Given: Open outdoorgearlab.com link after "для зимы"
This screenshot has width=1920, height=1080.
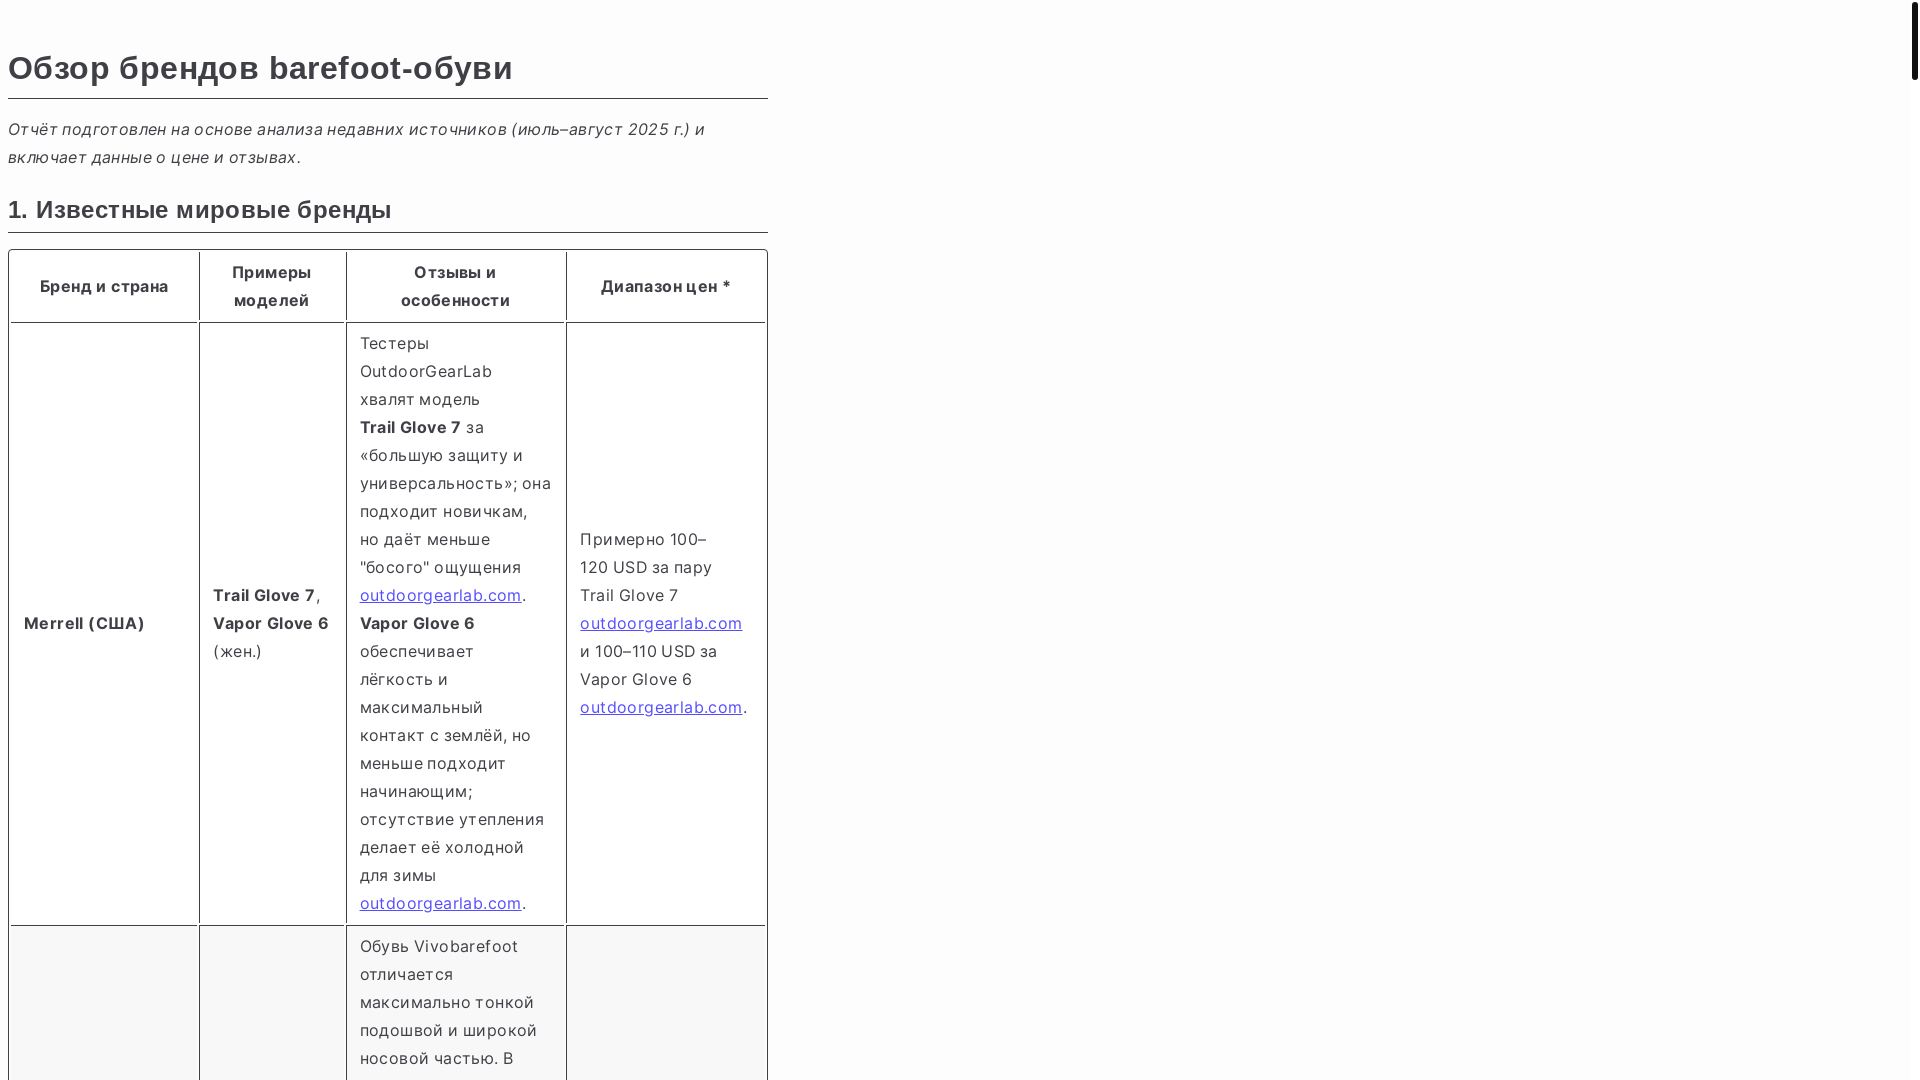Looking at the screenshot, I should click(440, 903).
